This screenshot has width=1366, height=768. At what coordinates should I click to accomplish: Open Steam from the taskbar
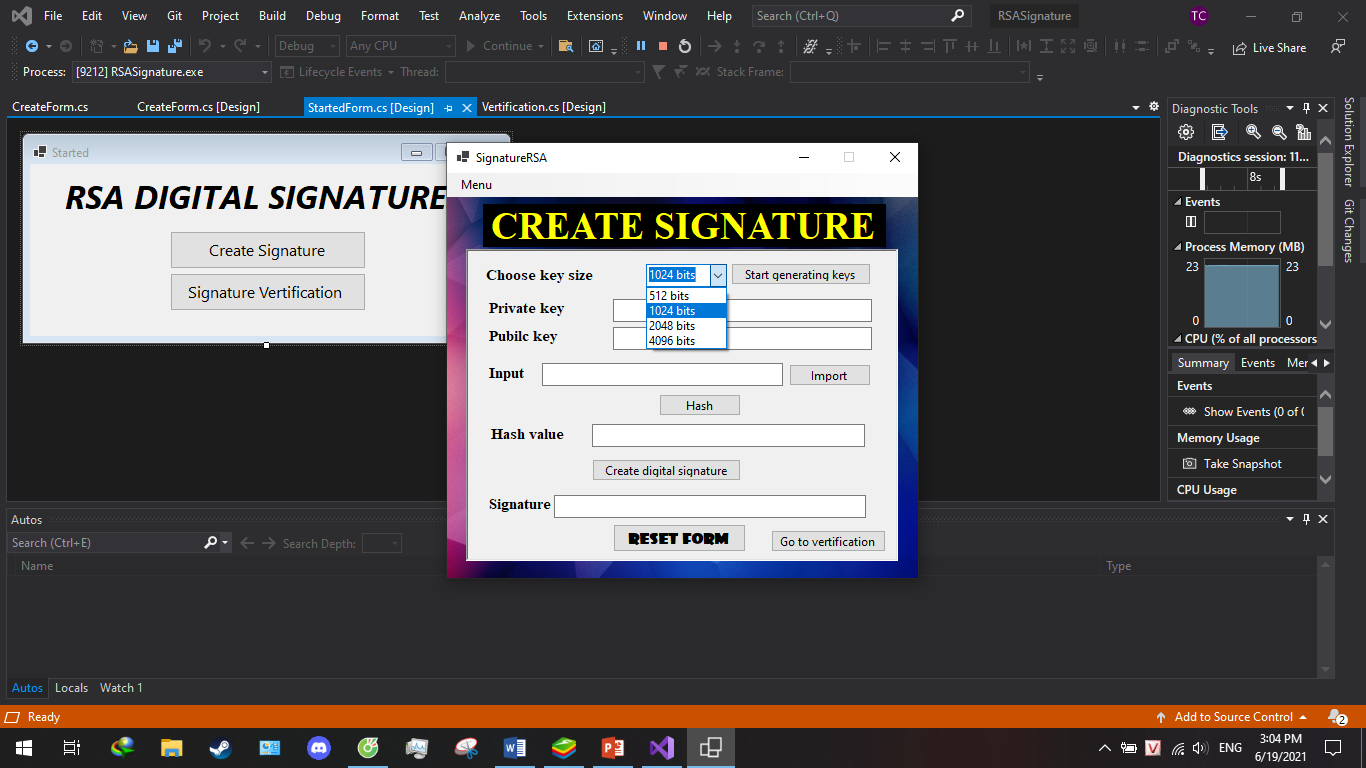(x=220, y=747)
